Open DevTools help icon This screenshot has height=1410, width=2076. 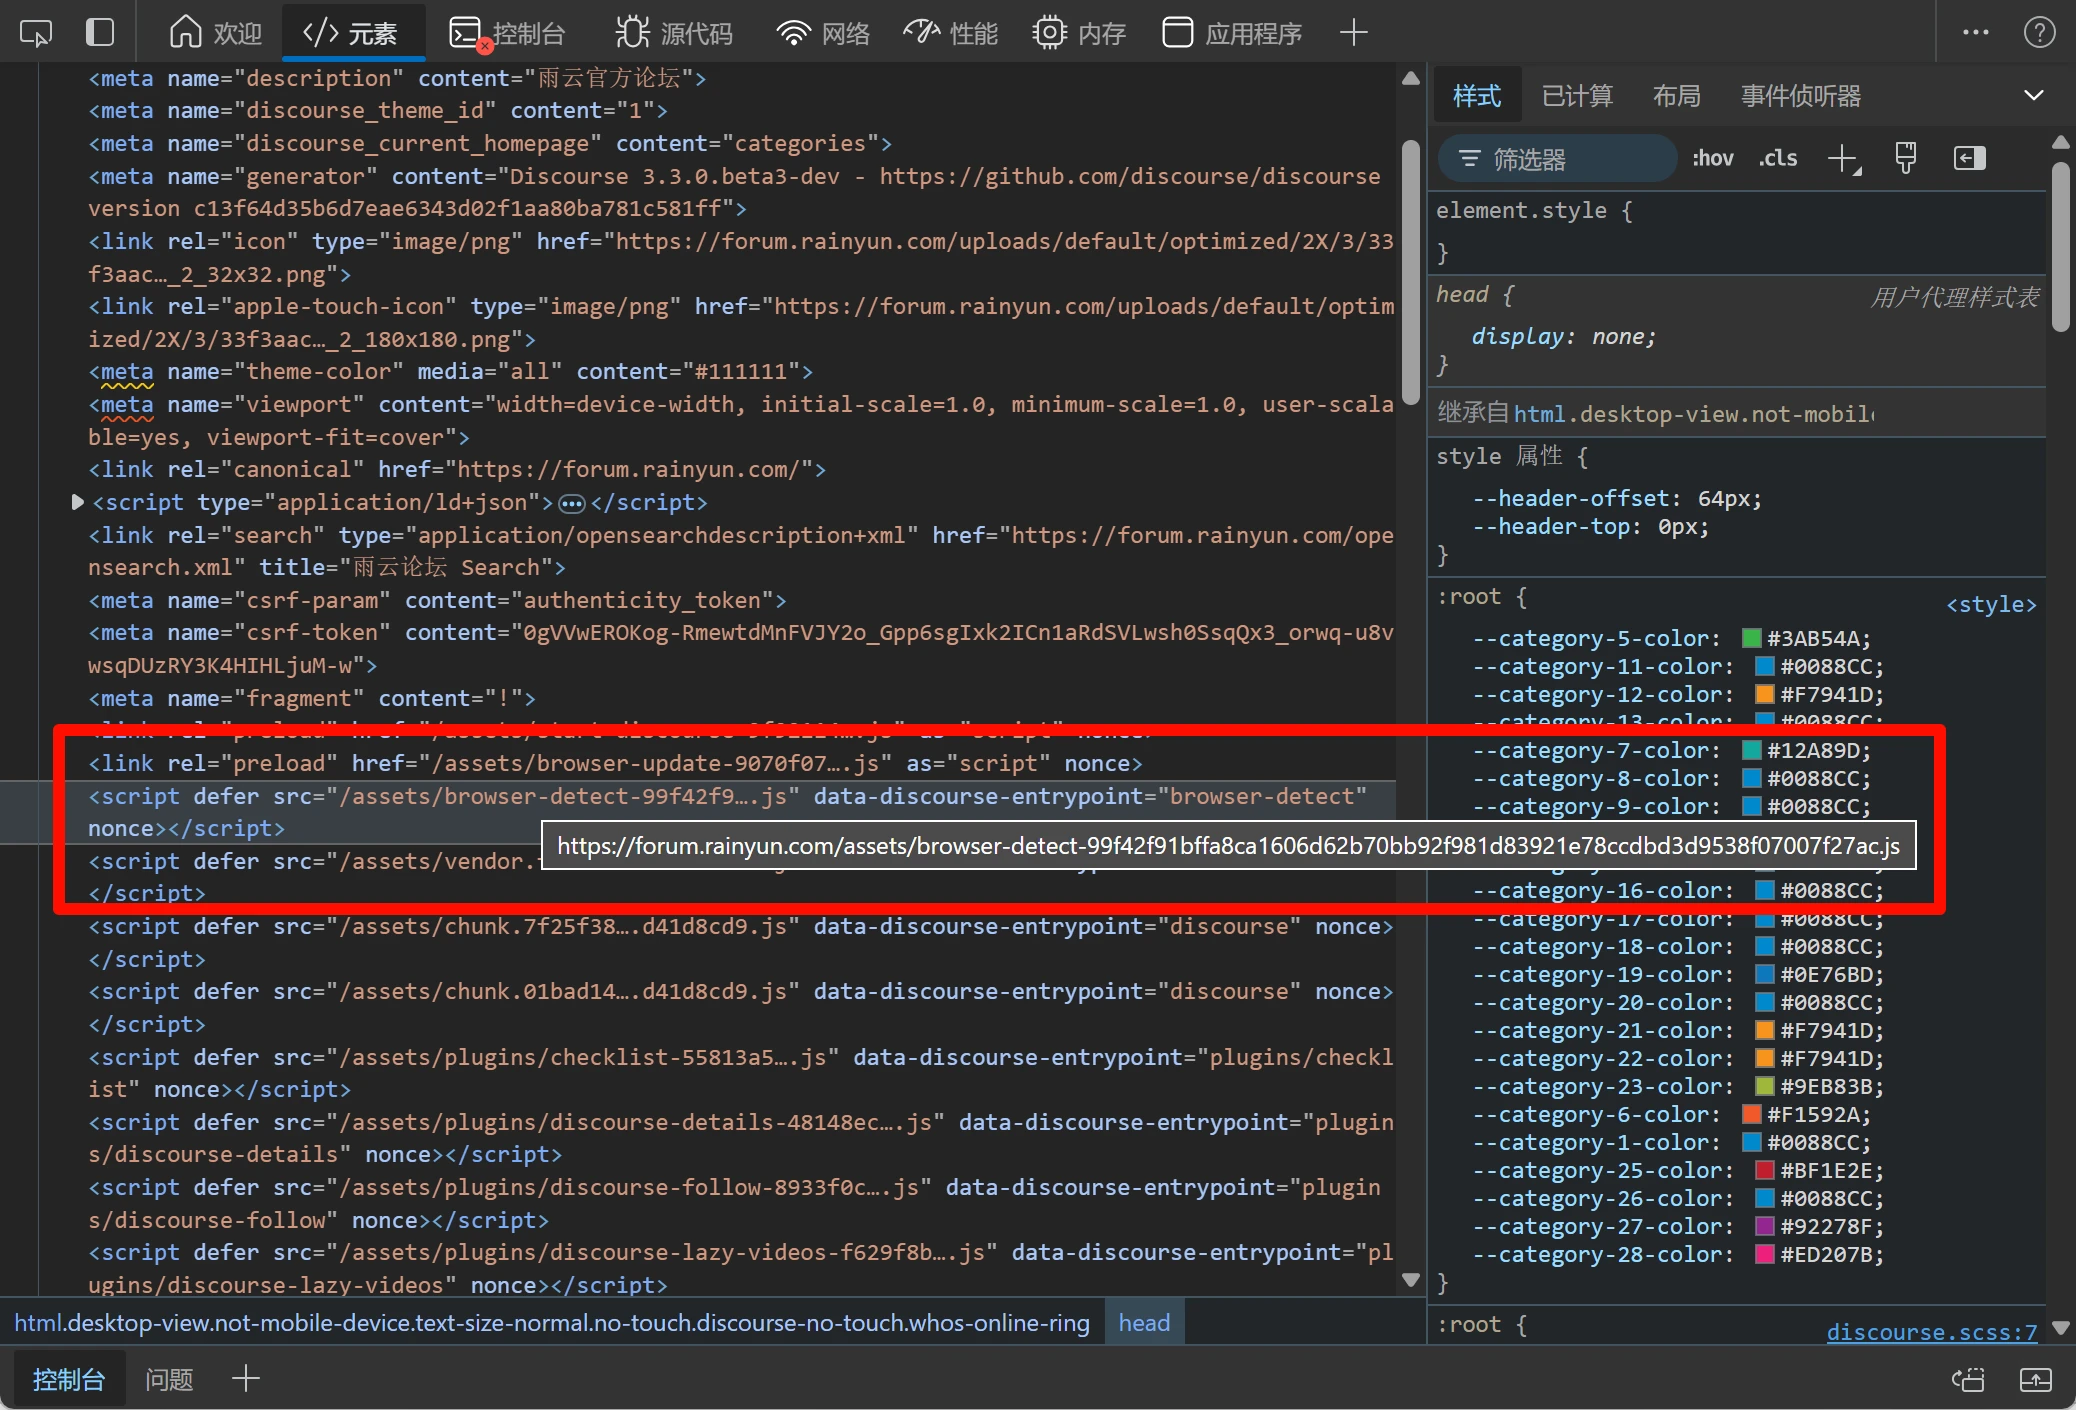pos(2039,33)
